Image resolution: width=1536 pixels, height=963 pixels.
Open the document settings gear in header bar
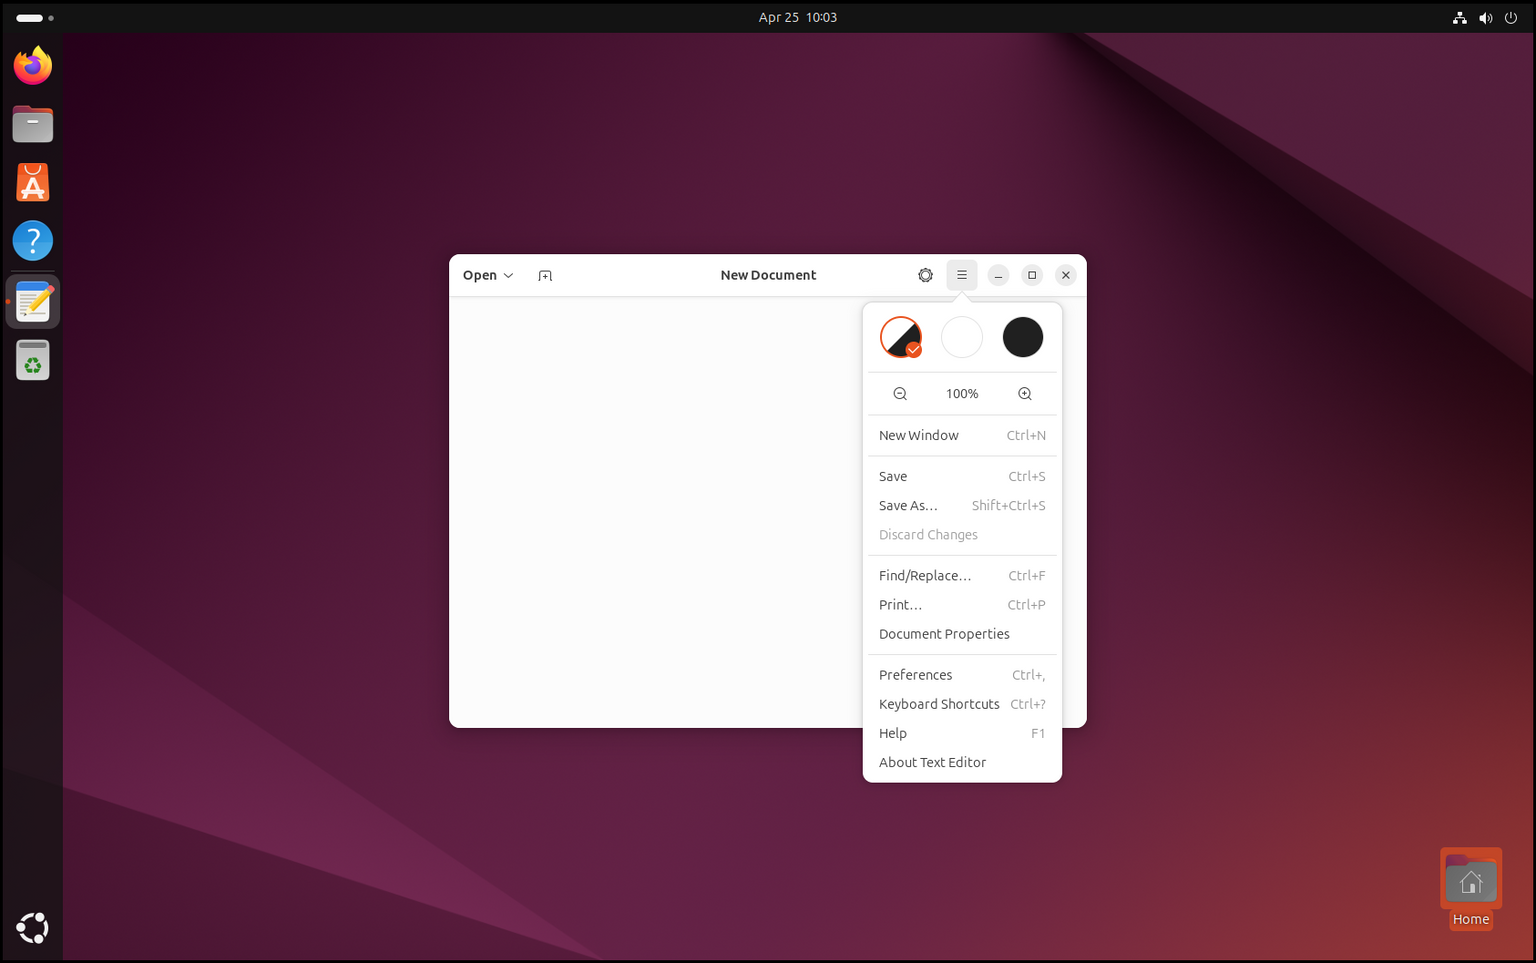925,275
